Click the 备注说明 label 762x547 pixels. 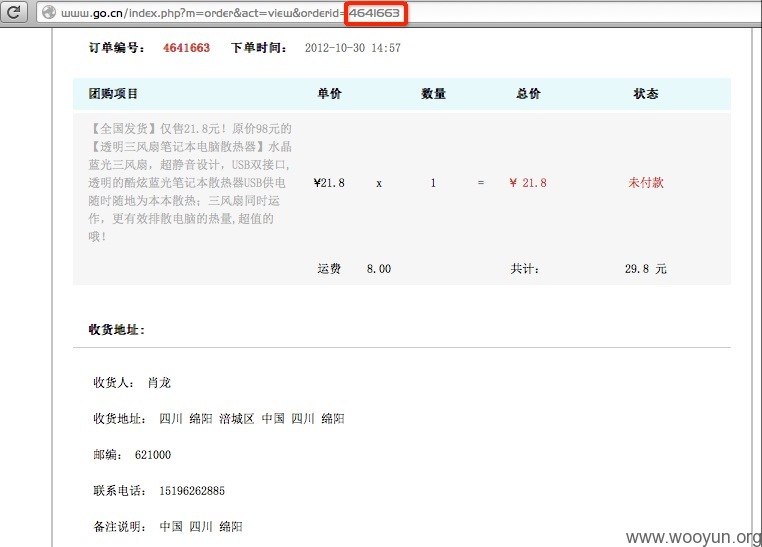[120, 527]
